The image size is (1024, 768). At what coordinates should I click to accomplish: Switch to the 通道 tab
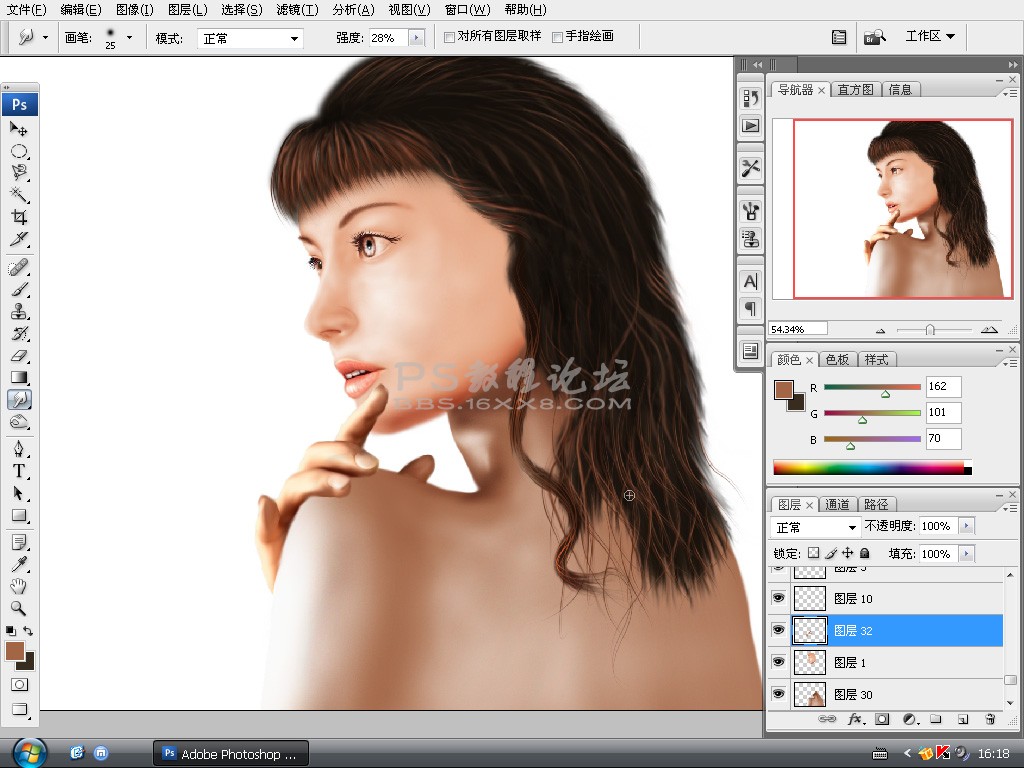(x=837, y=504)
